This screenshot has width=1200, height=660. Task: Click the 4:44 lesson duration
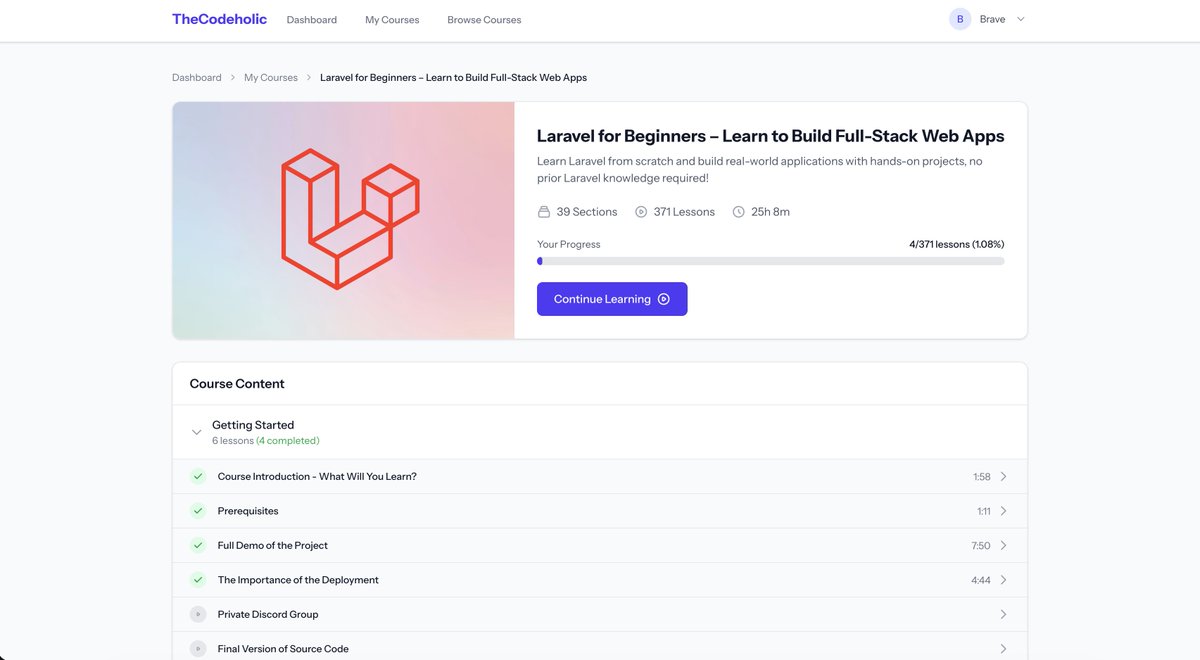click(x=981, y=580)
